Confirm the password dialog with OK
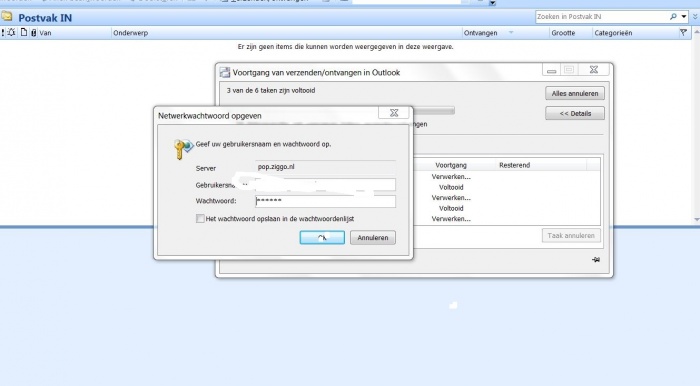Screen dimensions: 700x386 [322, 237]
